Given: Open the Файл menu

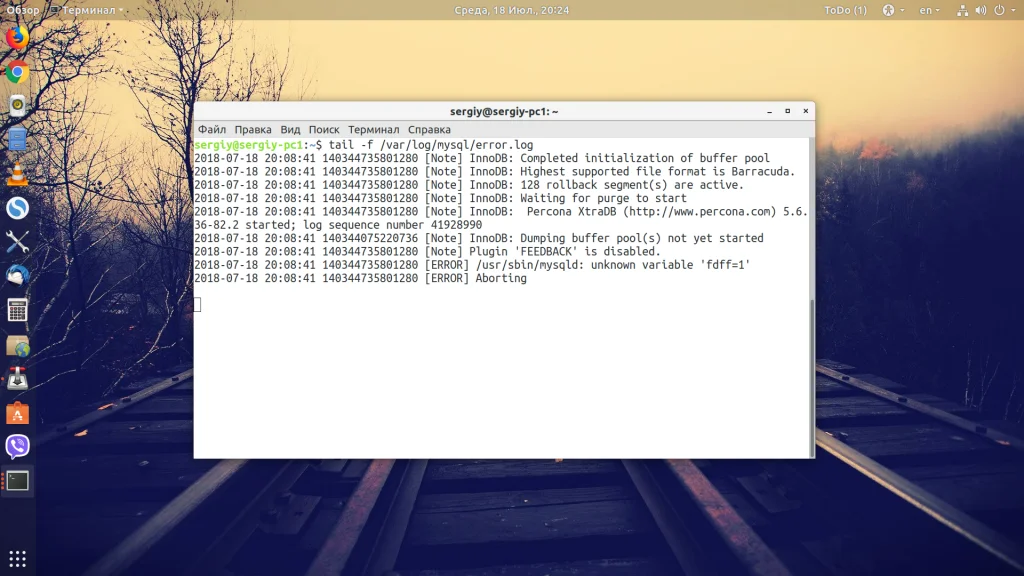Looking at the screenshot, I should pyautogui.click(x=212, y=129).
